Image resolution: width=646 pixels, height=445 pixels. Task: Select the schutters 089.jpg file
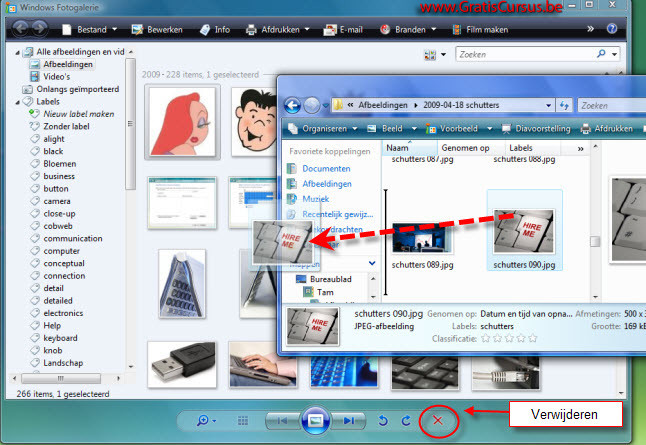(422, 246)
